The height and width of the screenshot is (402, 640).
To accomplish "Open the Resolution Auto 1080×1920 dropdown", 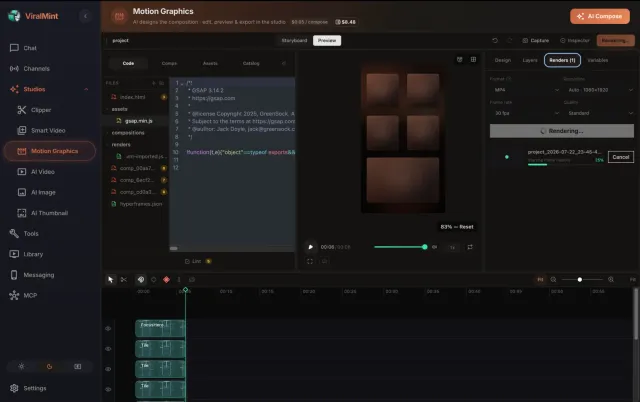I will point(599,90).
